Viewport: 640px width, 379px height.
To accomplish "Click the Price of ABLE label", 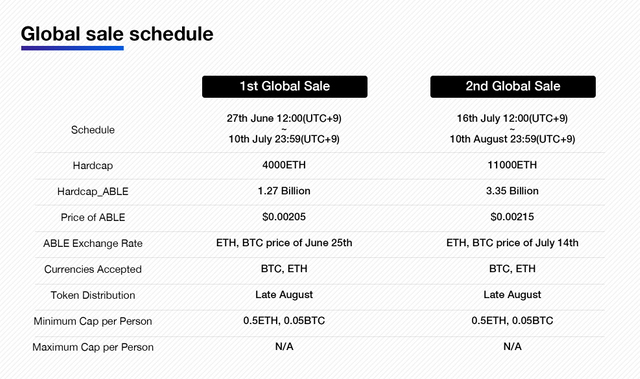I will click(x=93, y=217).
